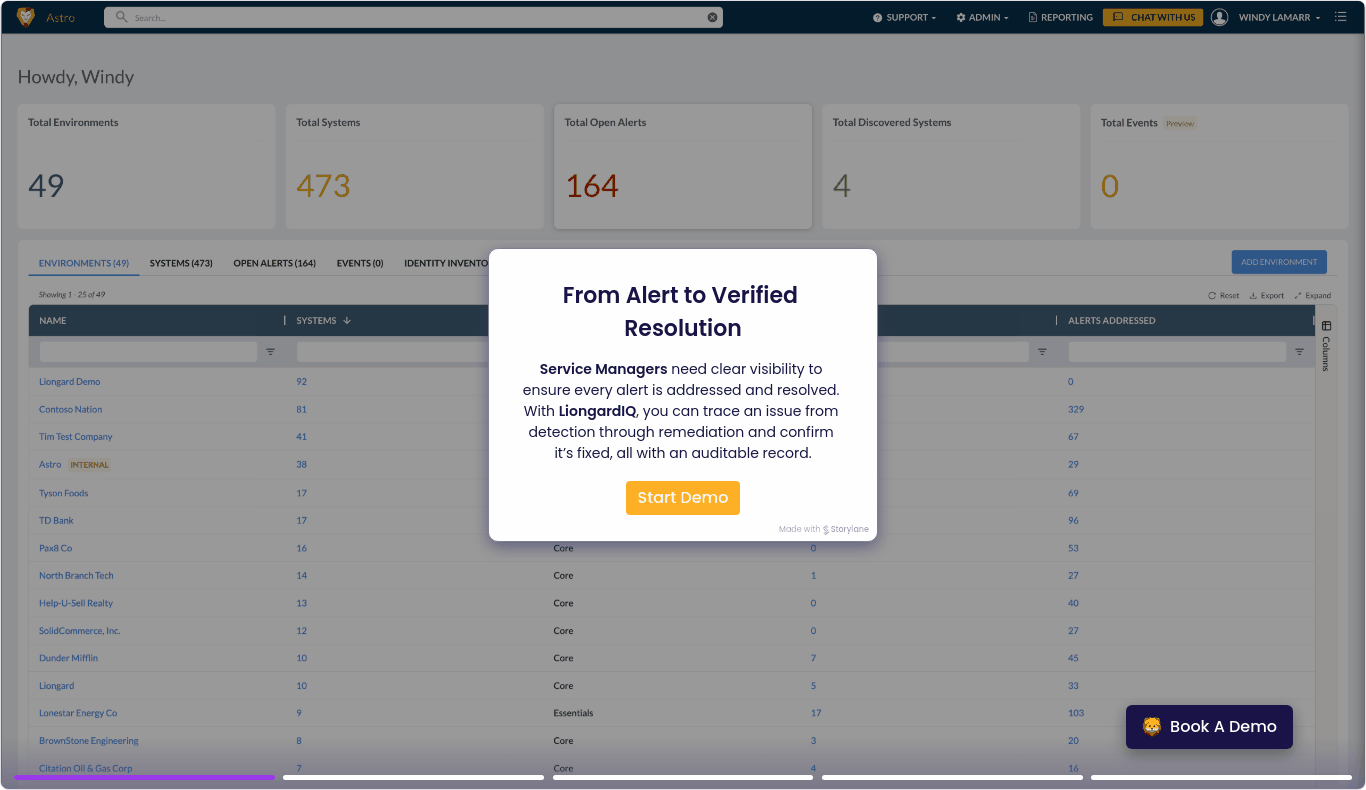Open the list menu icon beside the username
The height and width of the screenshot is (790, 1366).
pos(1340,17)
